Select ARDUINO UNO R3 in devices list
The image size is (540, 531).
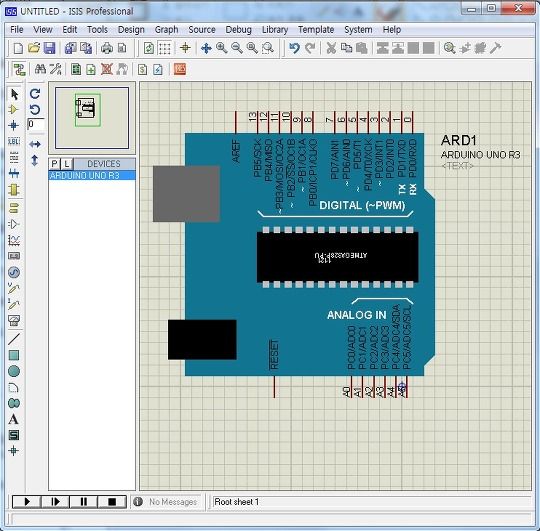(x=92, y=175)
